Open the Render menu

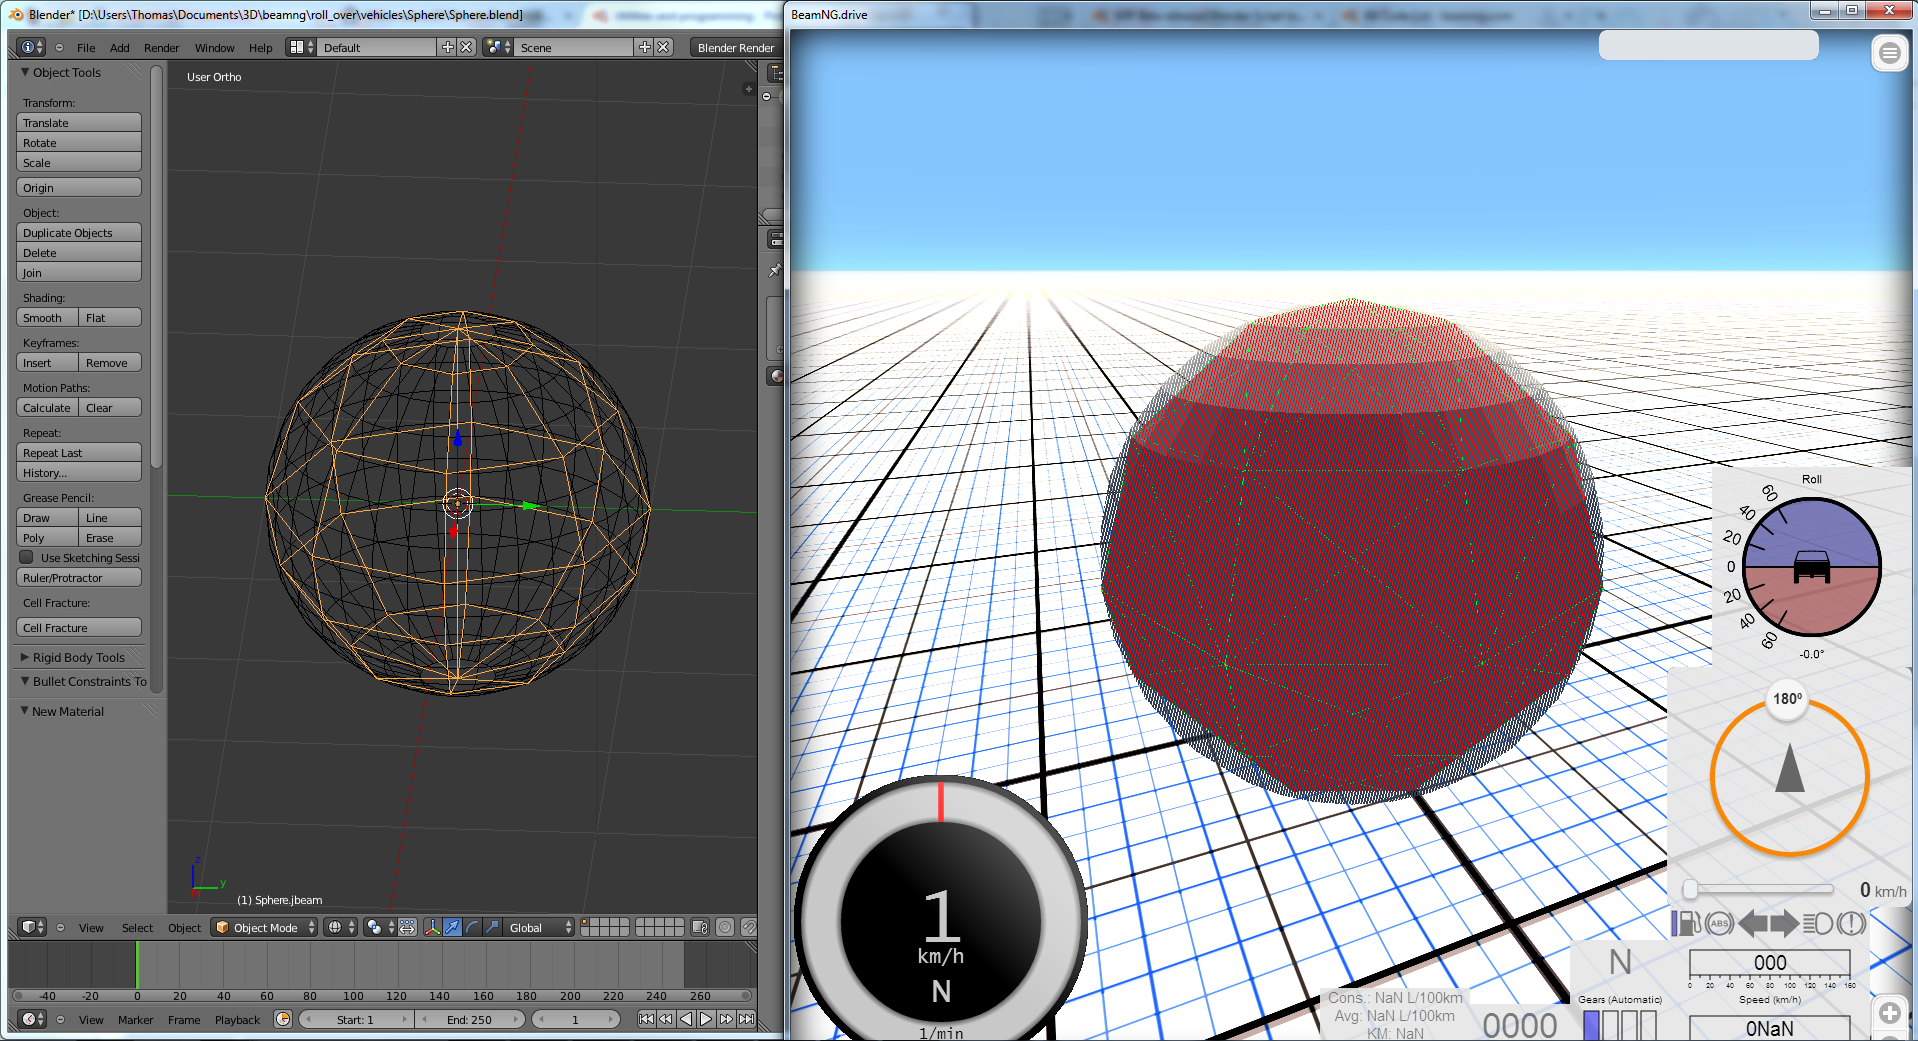click(162, 47)
